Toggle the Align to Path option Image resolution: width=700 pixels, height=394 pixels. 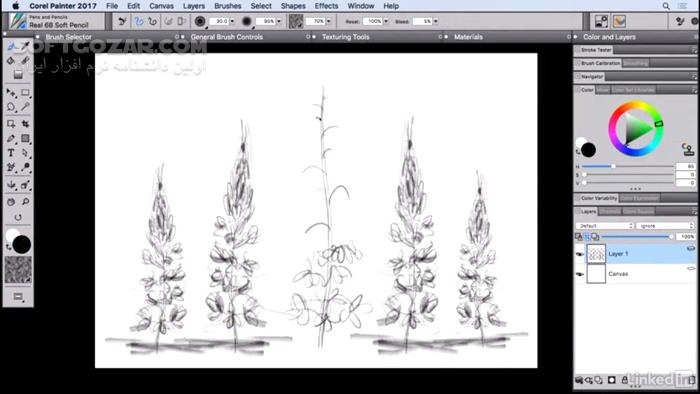click(x=168, y=21)
